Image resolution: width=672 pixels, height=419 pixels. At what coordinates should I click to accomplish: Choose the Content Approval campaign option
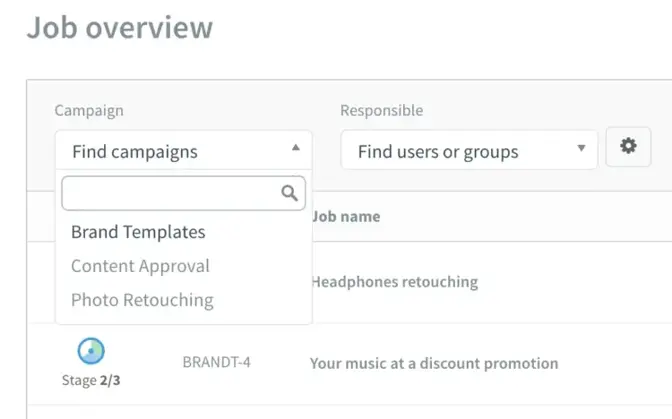click(x=140, y=266)
